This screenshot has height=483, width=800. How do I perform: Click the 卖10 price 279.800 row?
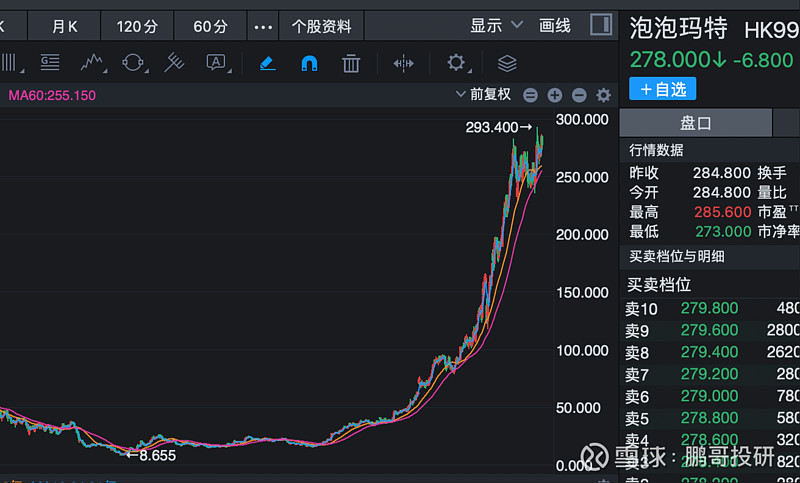click(x=712, y=308)
